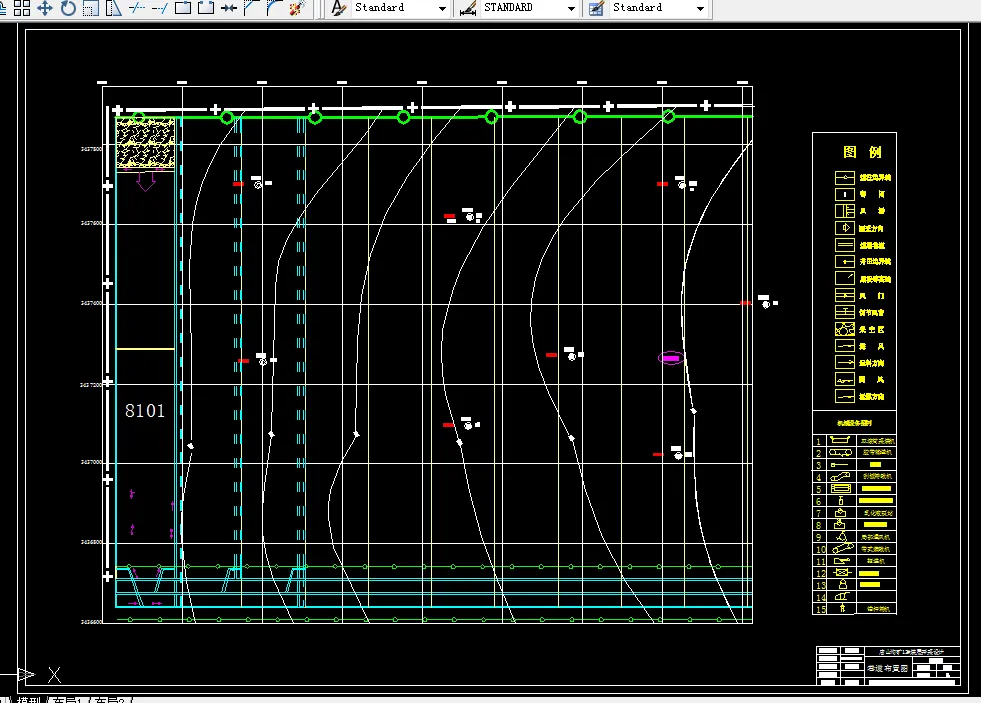
Task: Click the first green circle on the top green line
Action: pos(227,118)
